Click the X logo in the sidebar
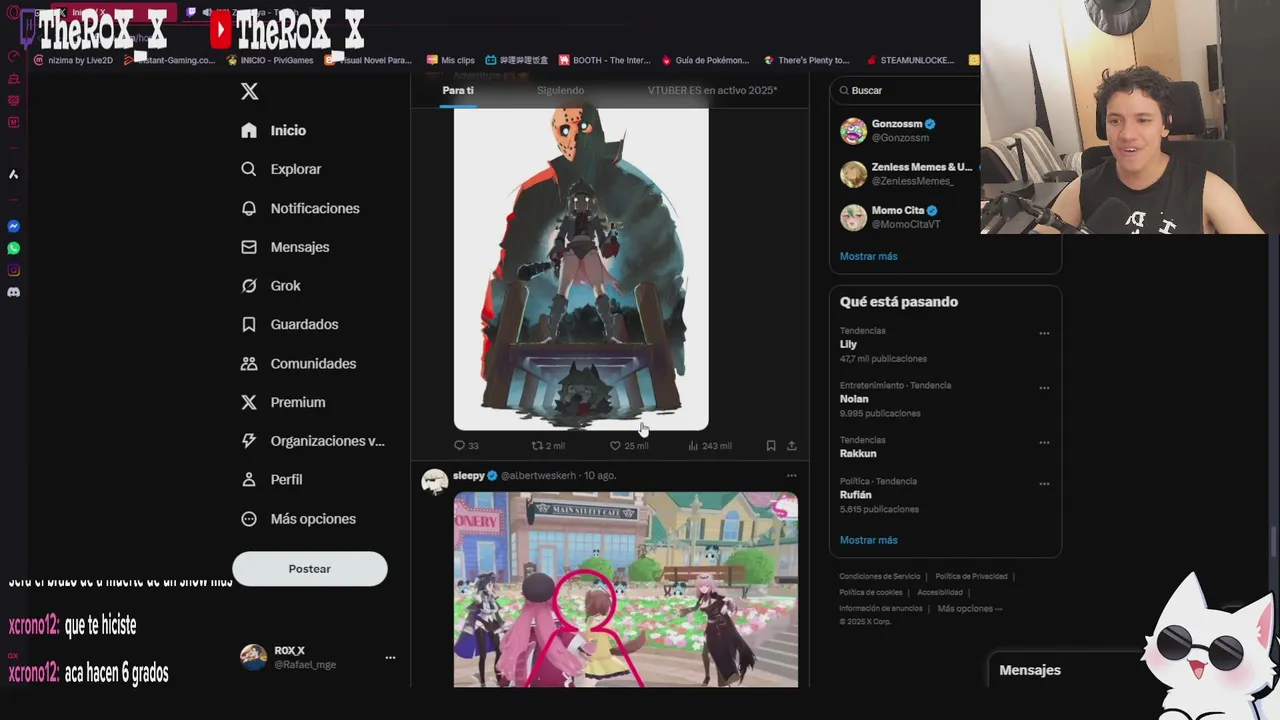This screenshot has height=720, width=1280. click(250, 91)
